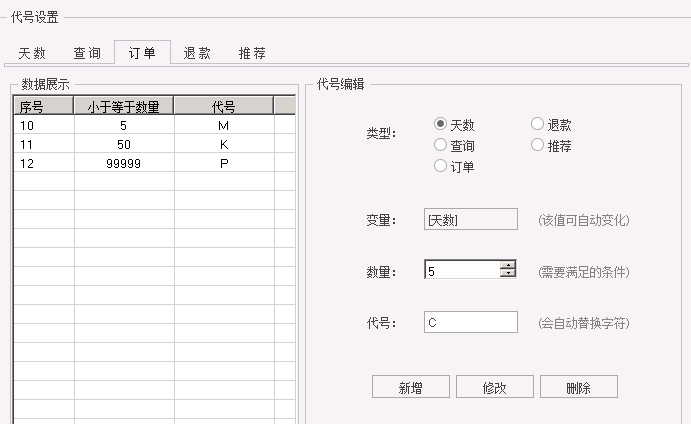Screen dimensions: 691x424
Task: Select the 天数 type radio button
Action: [440, 124]
